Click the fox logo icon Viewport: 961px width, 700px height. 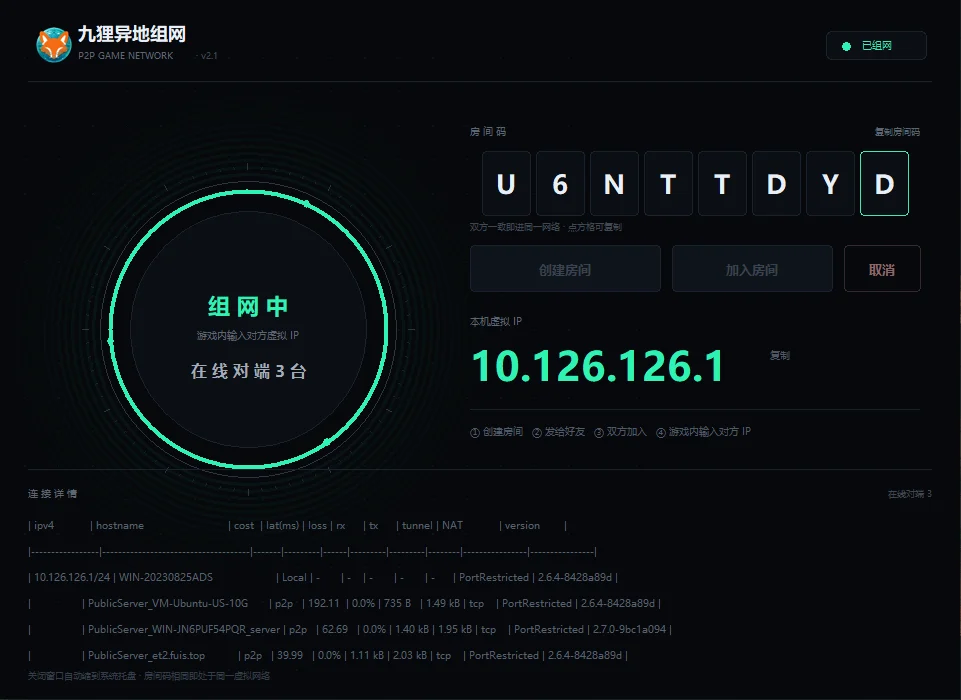click(x=53, y=45)
